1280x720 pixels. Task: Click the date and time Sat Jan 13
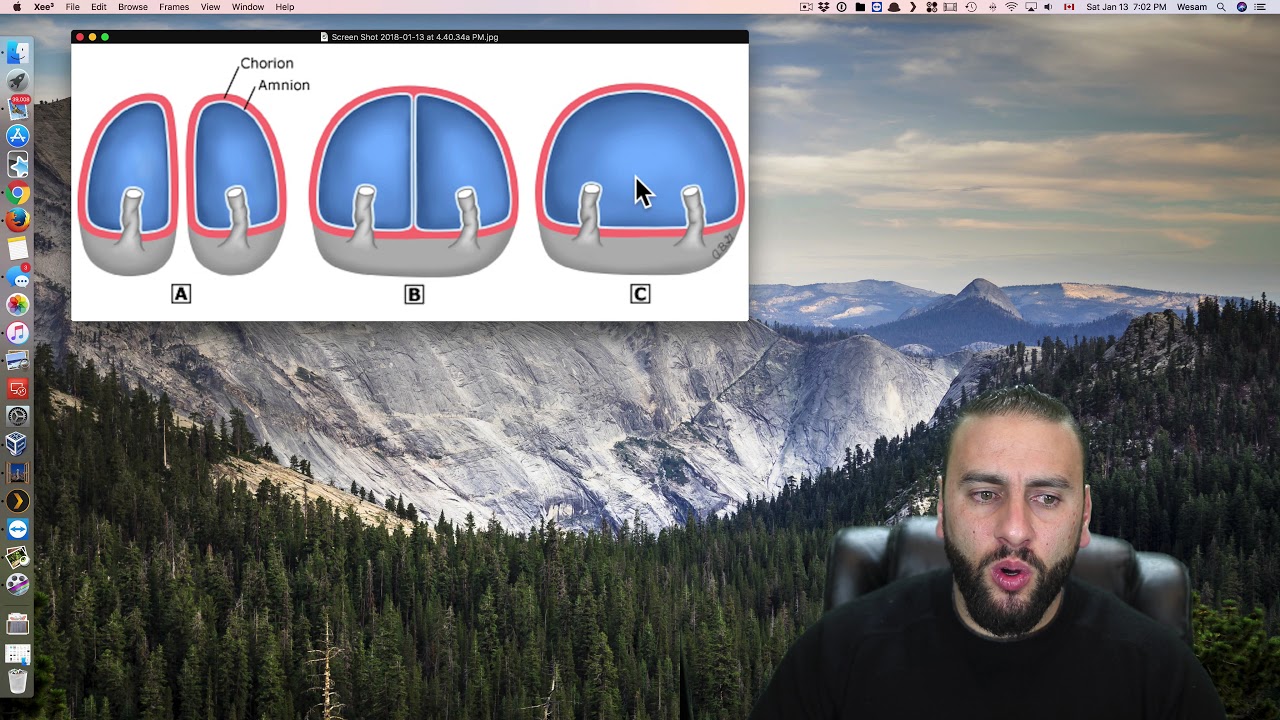click(x=1126, y=7)
